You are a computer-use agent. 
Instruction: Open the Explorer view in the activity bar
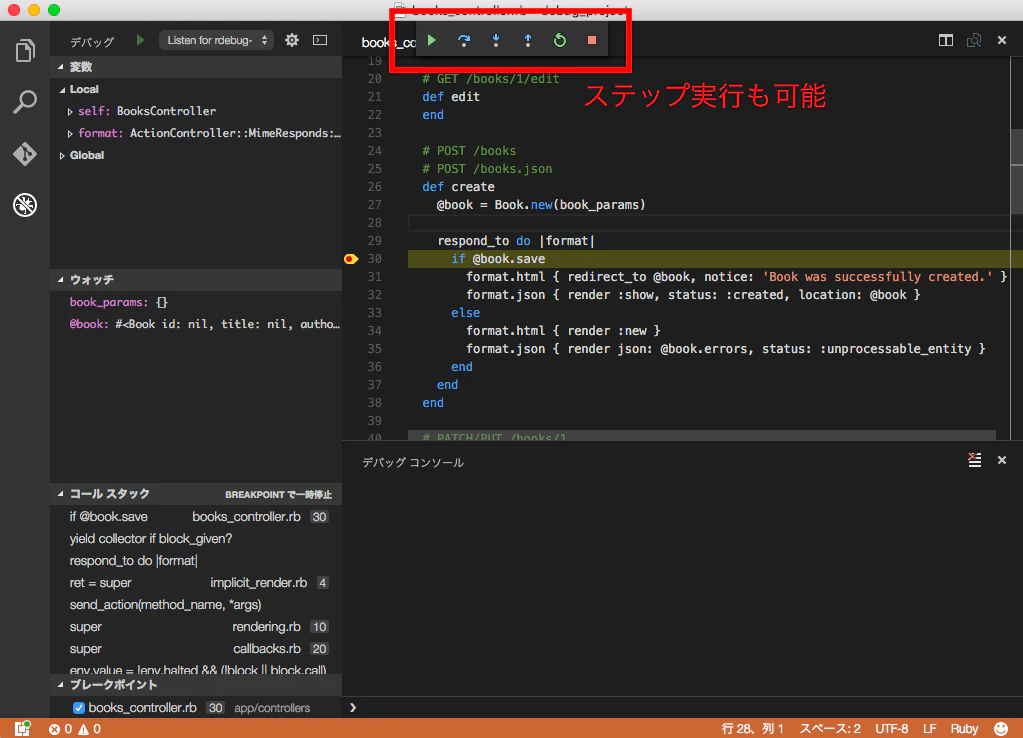[x=25, y=50]
